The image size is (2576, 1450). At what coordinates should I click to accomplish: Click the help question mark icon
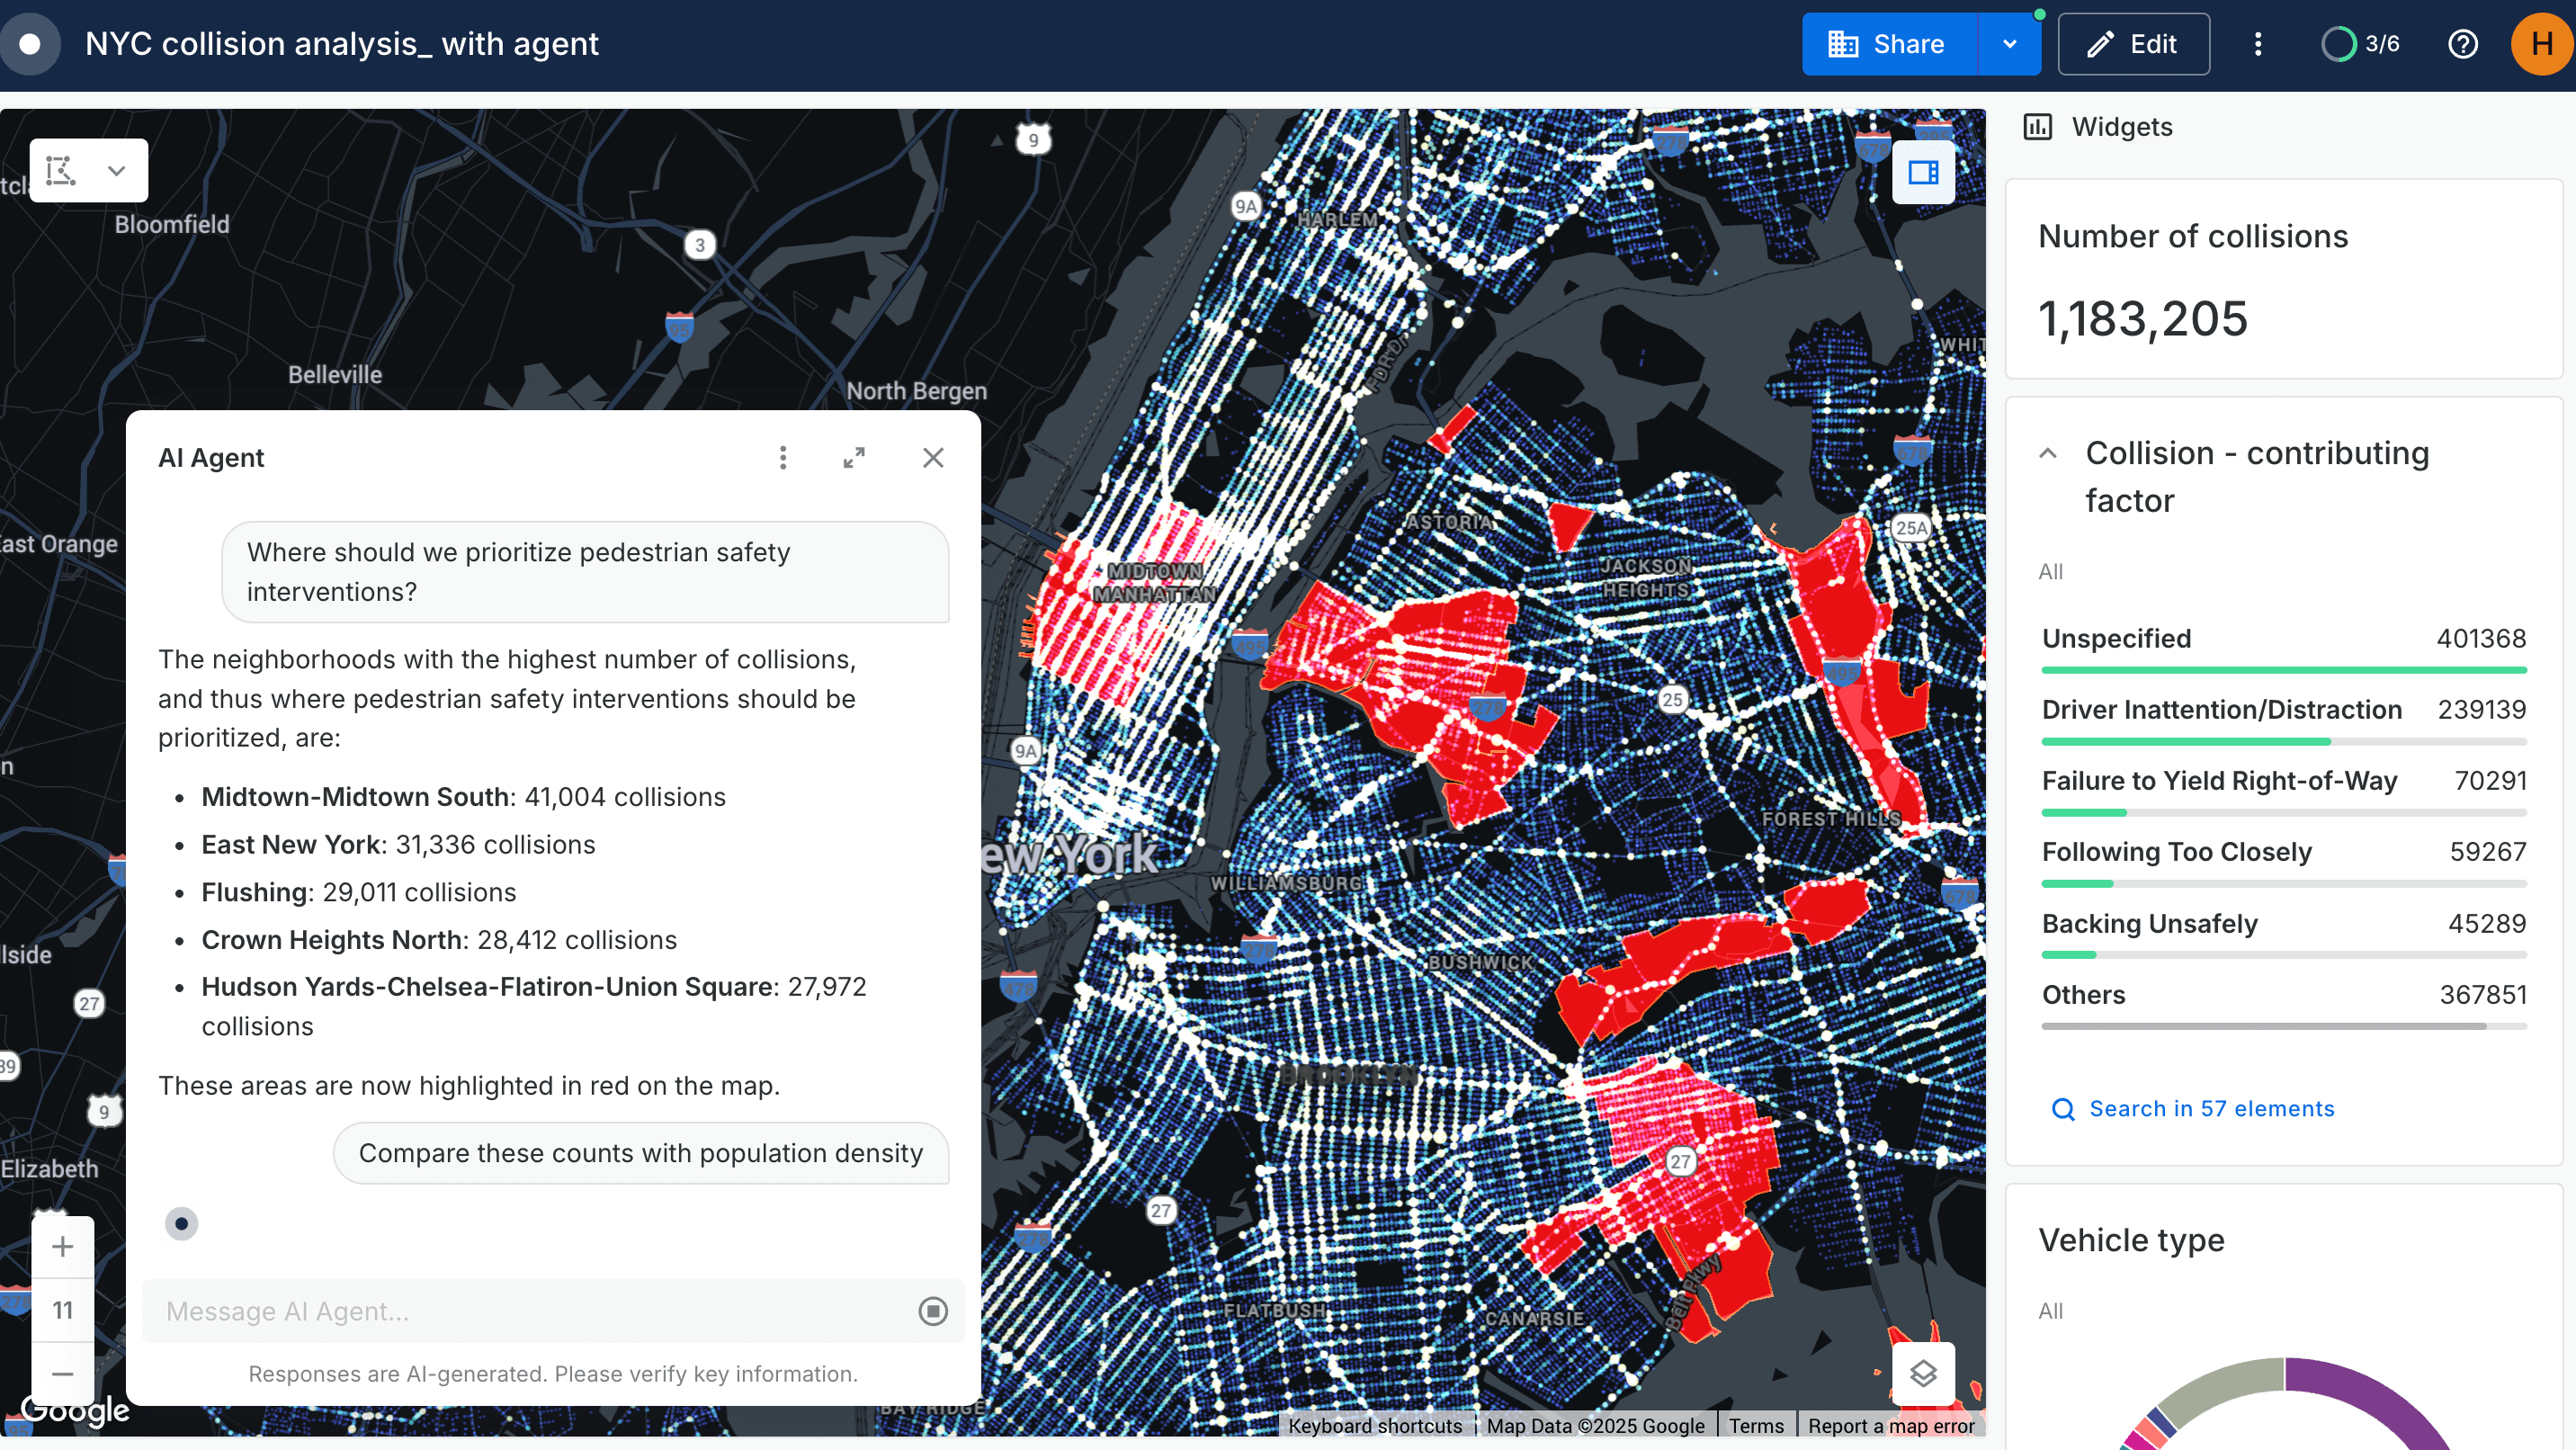(2463, 43)
